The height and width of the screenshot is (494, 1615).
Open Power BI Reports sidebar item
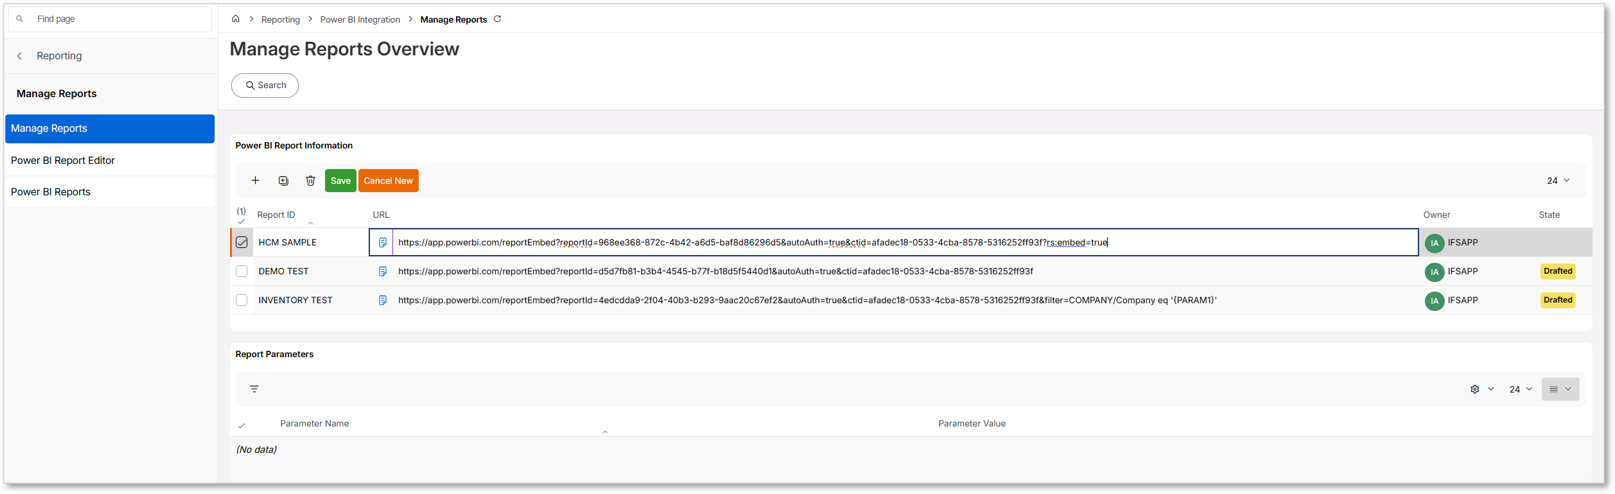pos(110,192)
